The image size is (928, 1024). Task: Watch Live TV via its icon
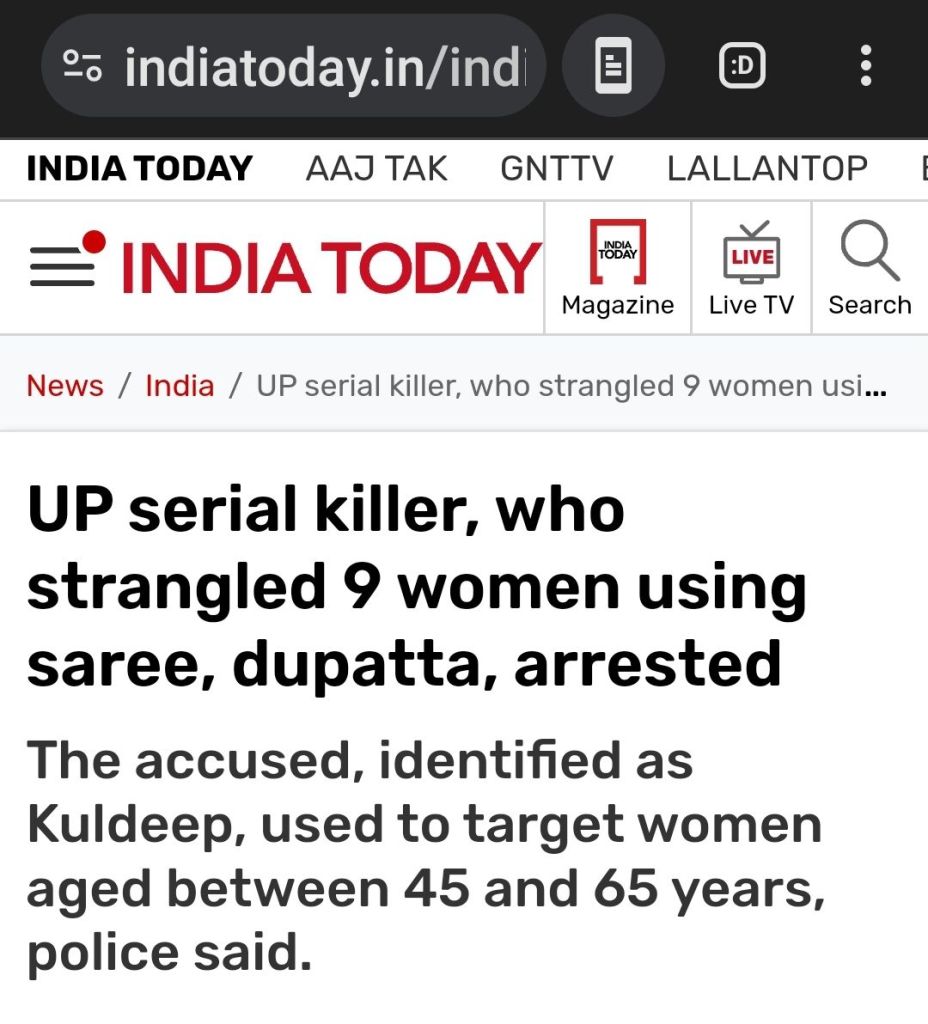tap(751, 268)
